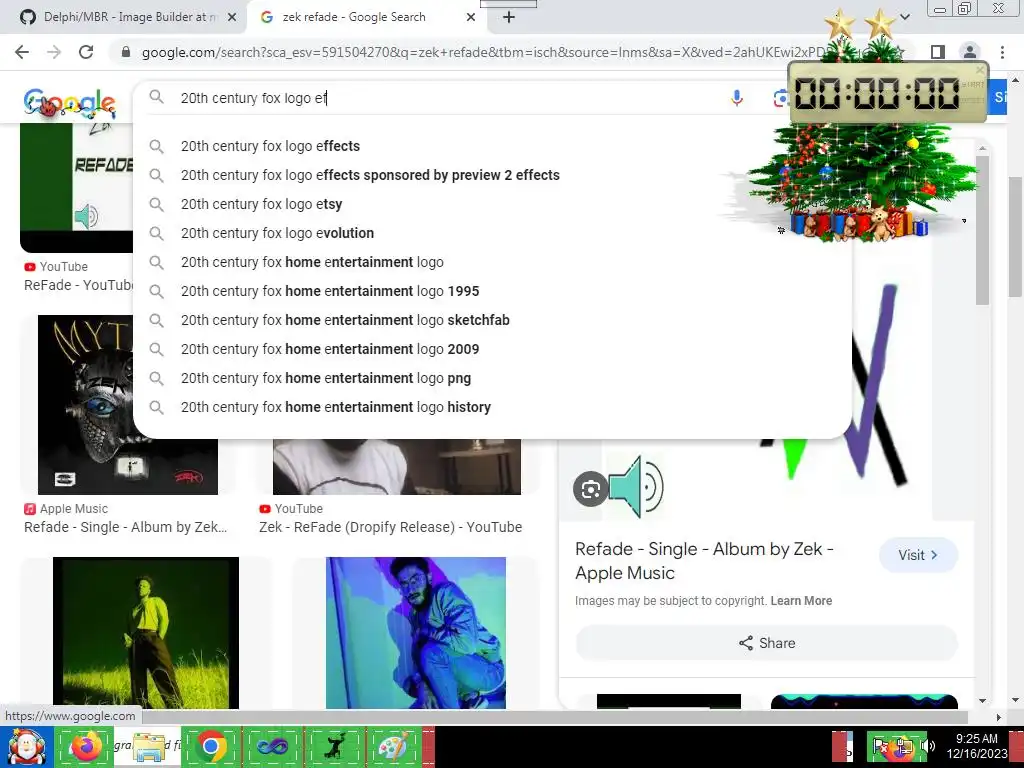
Task: Open the green-tinted man in field thumbnail
Action: [x=146, y=633]
